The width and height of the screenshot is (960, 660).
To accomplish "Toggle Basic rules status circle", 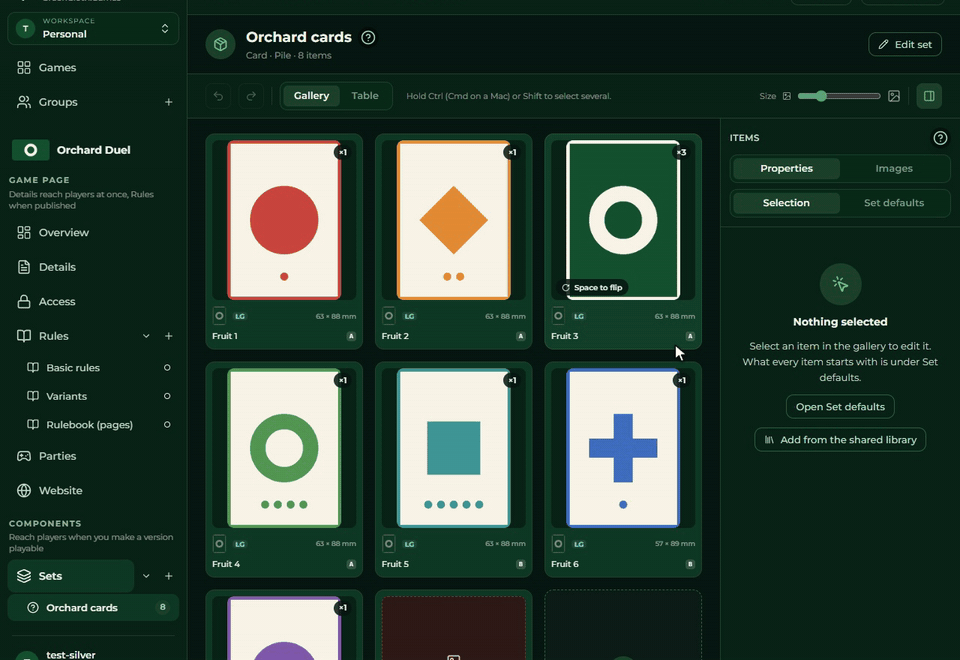I will click(167, 367).
